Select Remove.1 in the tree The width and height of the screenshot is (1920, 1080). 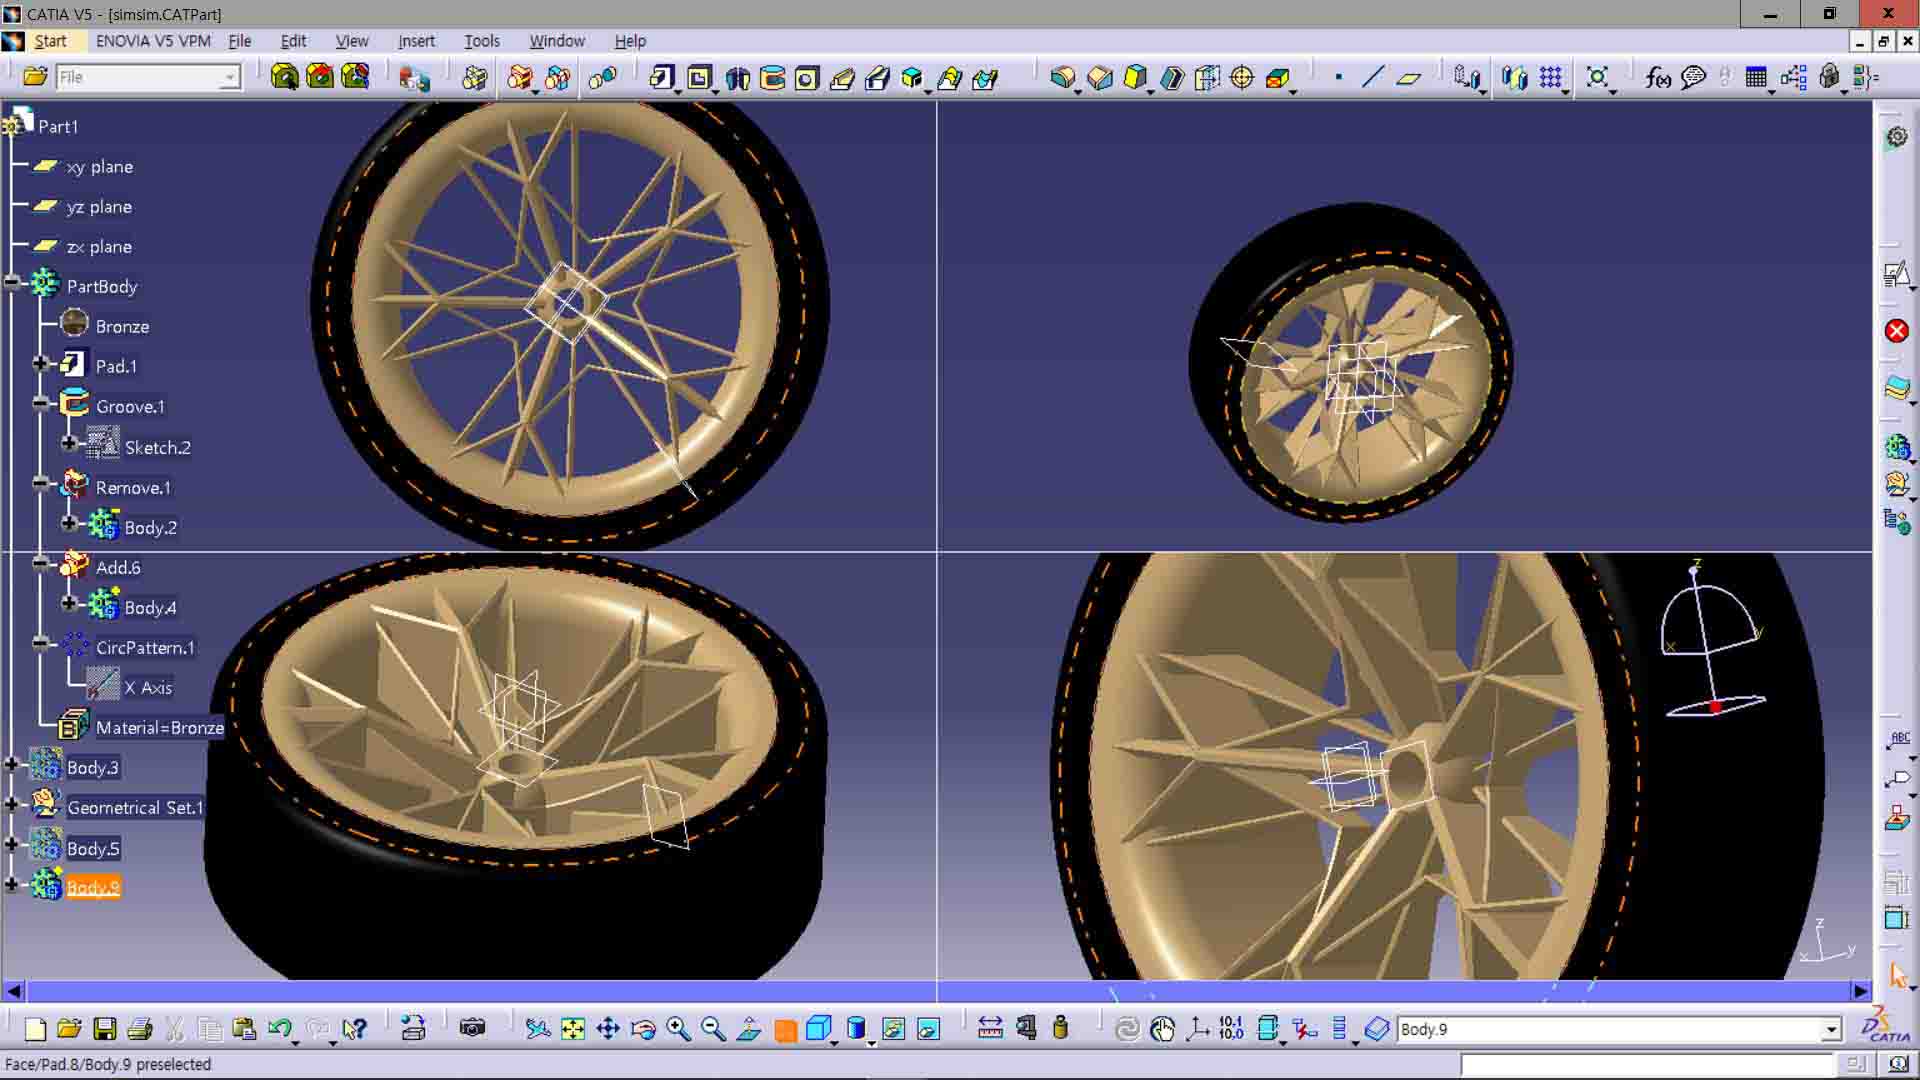133,488
